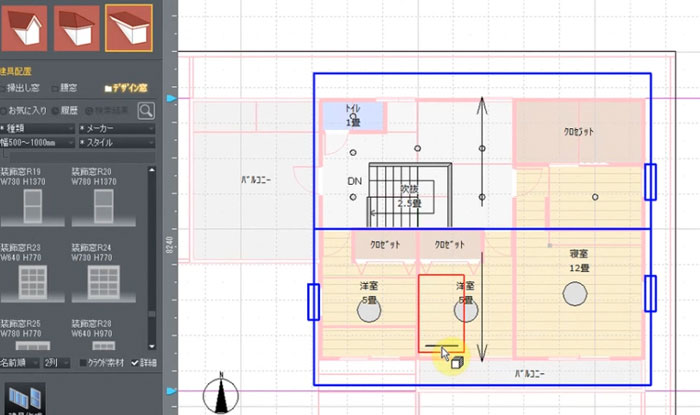Open the 種類 dropdown

[38, 128]
